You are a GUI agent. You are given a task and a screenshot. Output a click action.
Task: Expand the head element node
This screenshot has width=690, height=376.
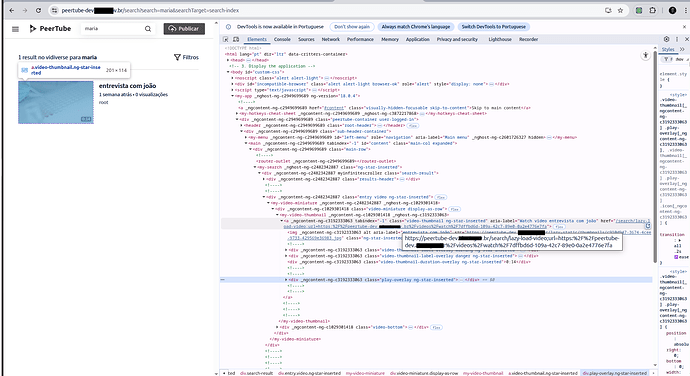pyautogui.click(x=228, y=60)
